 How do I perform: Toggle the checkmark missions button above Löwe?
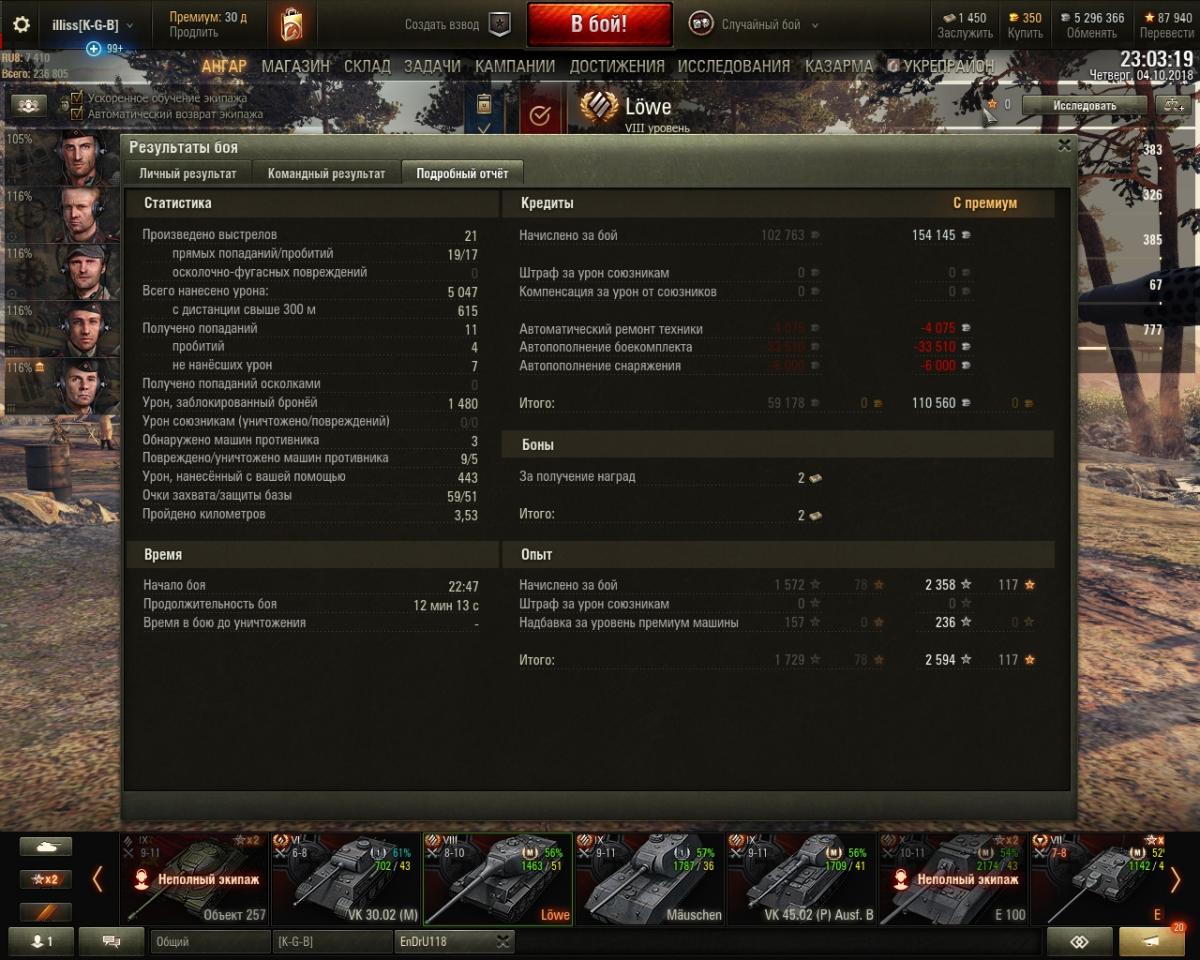coord(540,115)
